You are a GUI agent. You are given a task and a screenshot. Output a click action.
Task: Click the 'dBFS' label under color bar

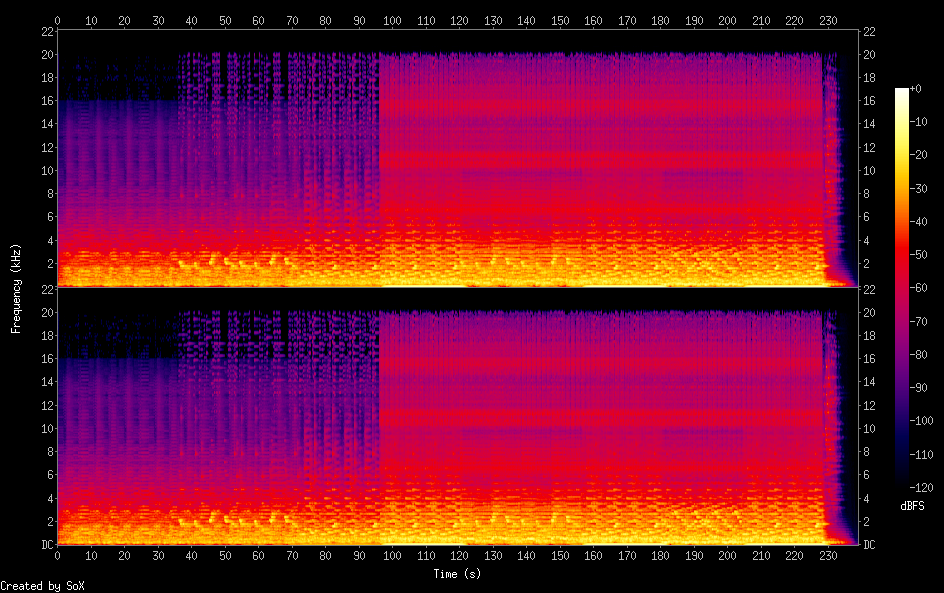(x=911, y=506)
